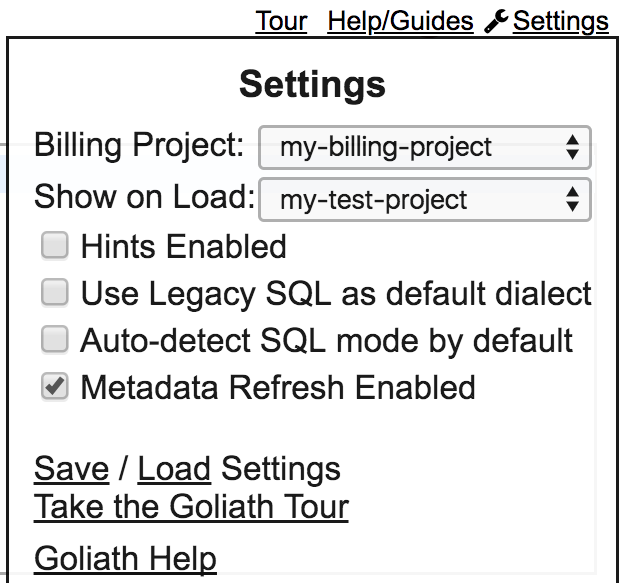The width and height of the screenshot is (625, 583).
Task: Check Use Legacy SQL as default dialect
Action: (x=55, y=292)
